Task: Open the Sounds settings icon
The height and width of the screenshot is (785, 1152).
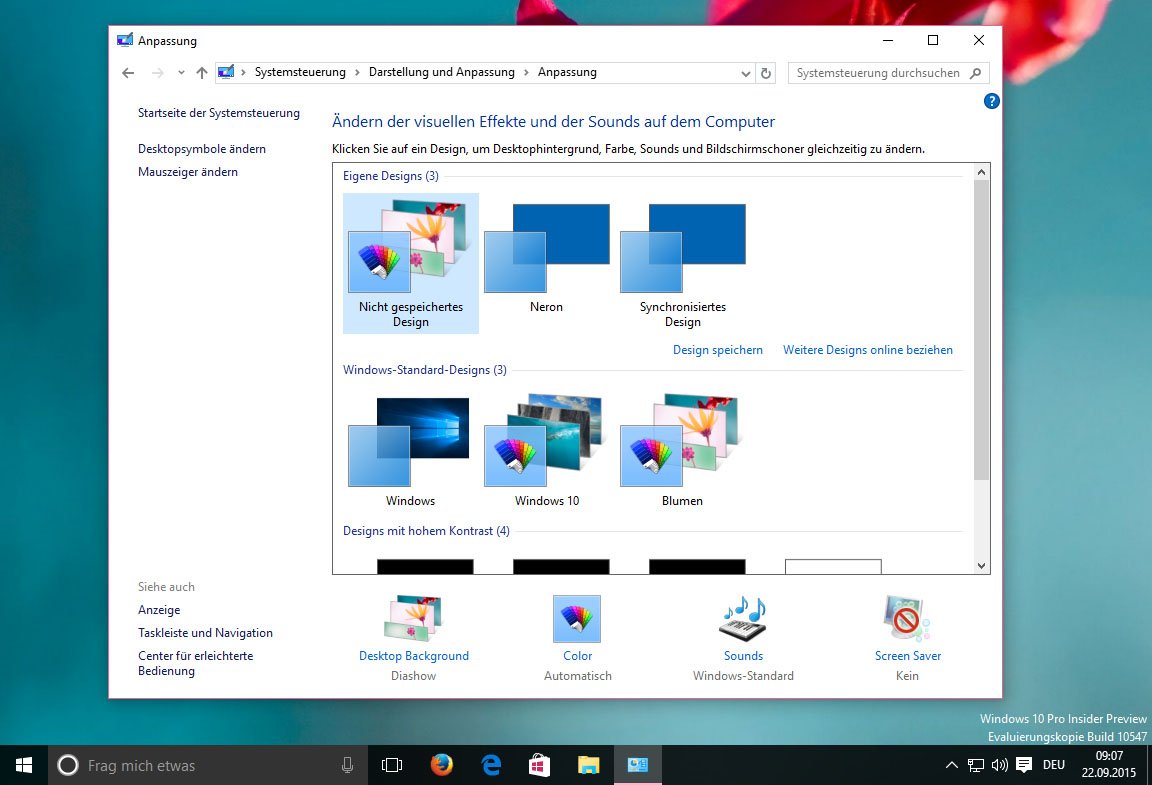Action: coord(743,617)
